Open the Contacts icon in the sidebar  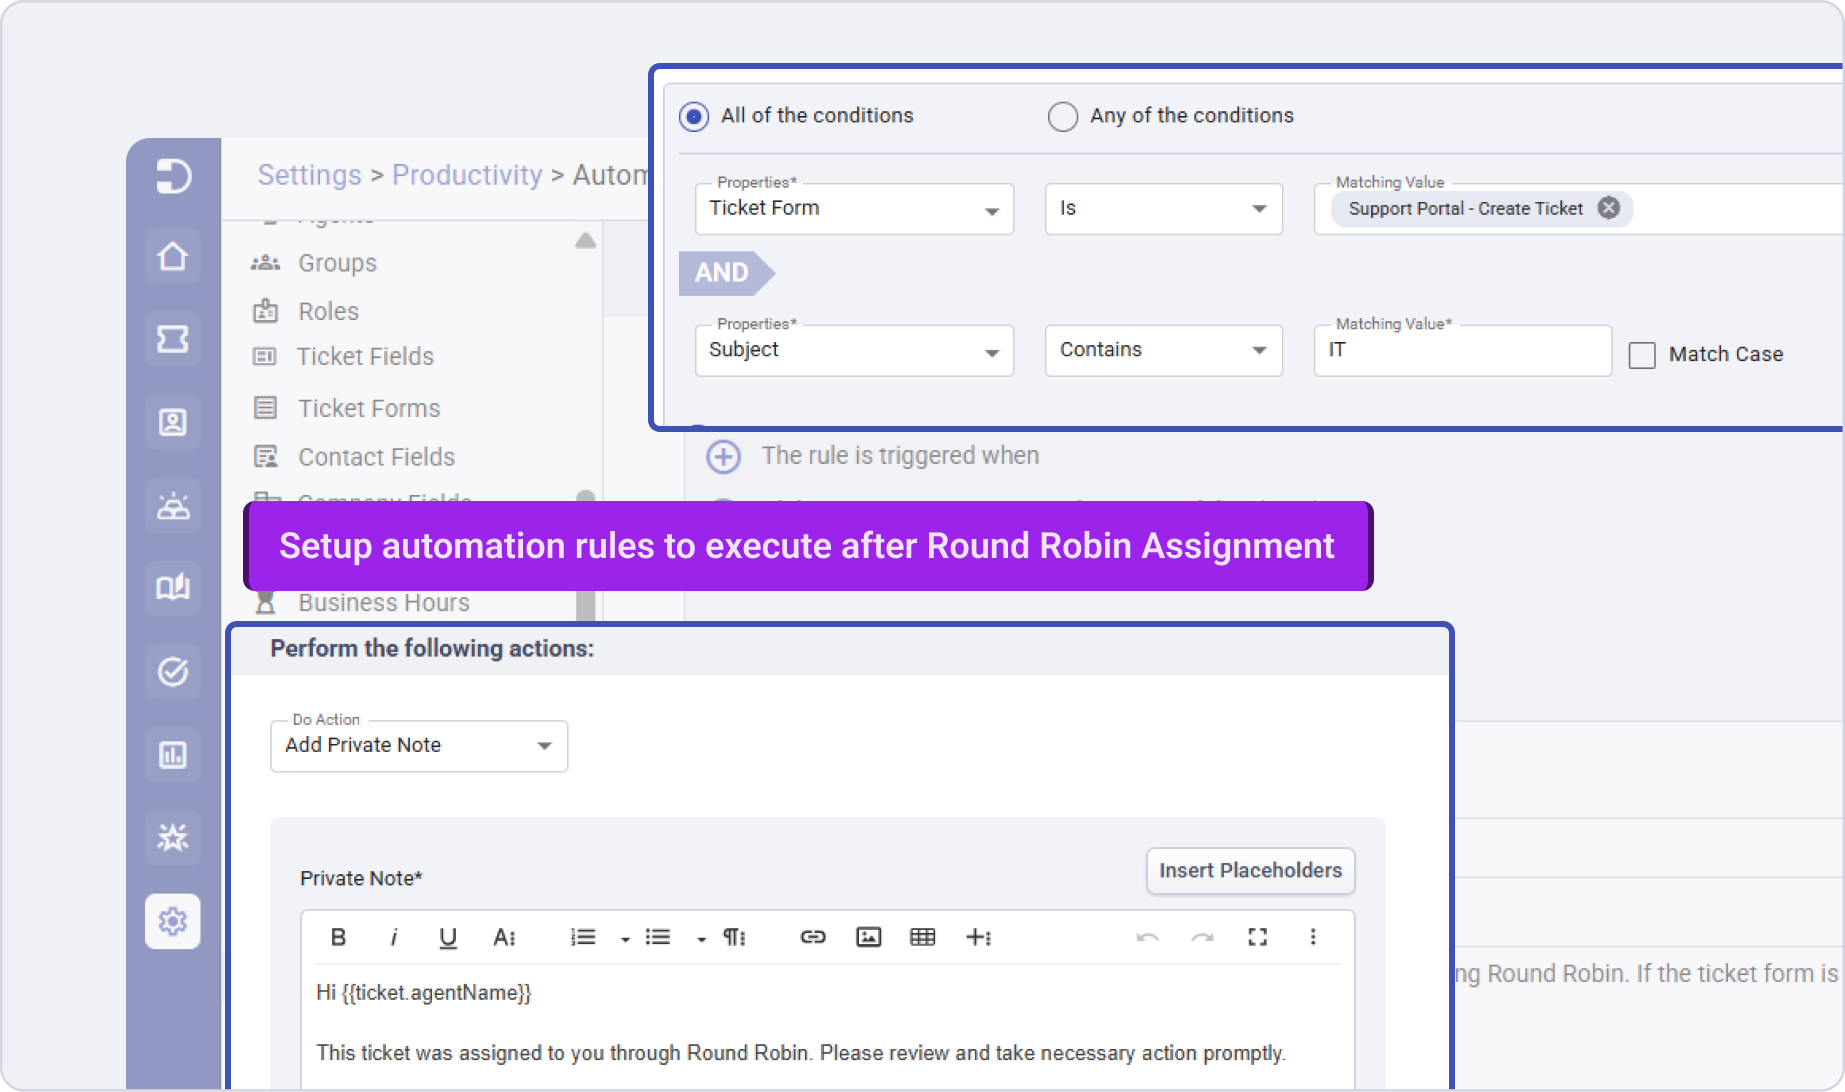[173, 423]
